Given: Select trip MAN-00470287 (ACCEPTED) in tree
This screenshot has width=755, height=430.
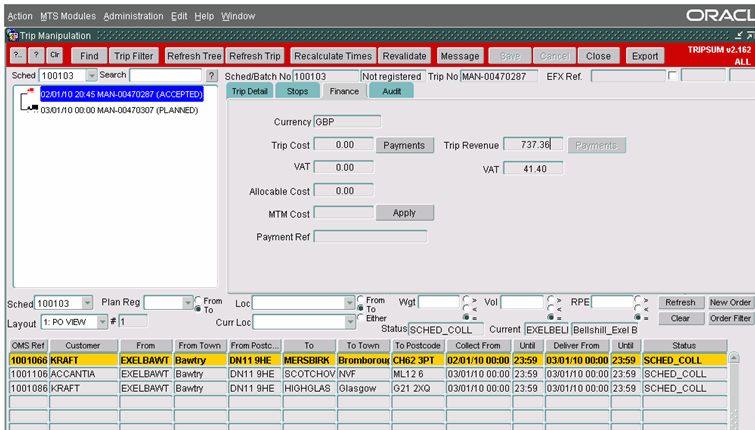Looking at the screenshot, I should [121, 94].
